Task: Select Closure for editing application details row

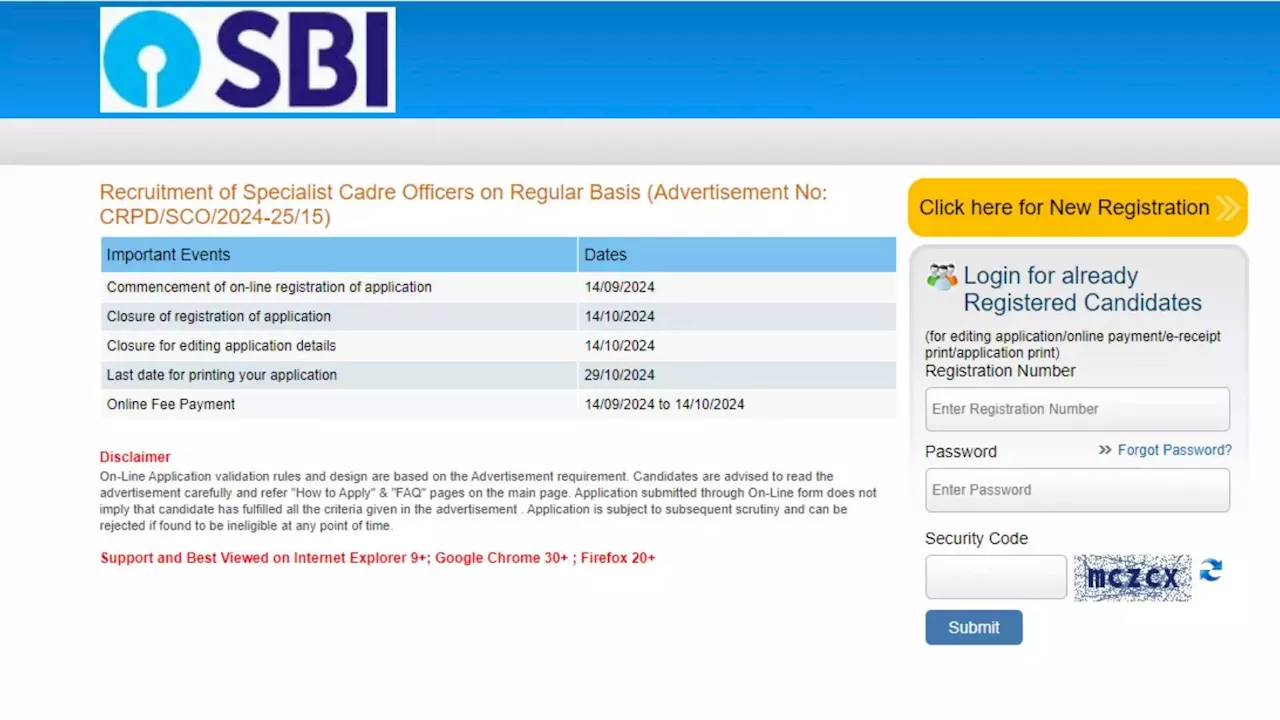Action: (498, 345)
